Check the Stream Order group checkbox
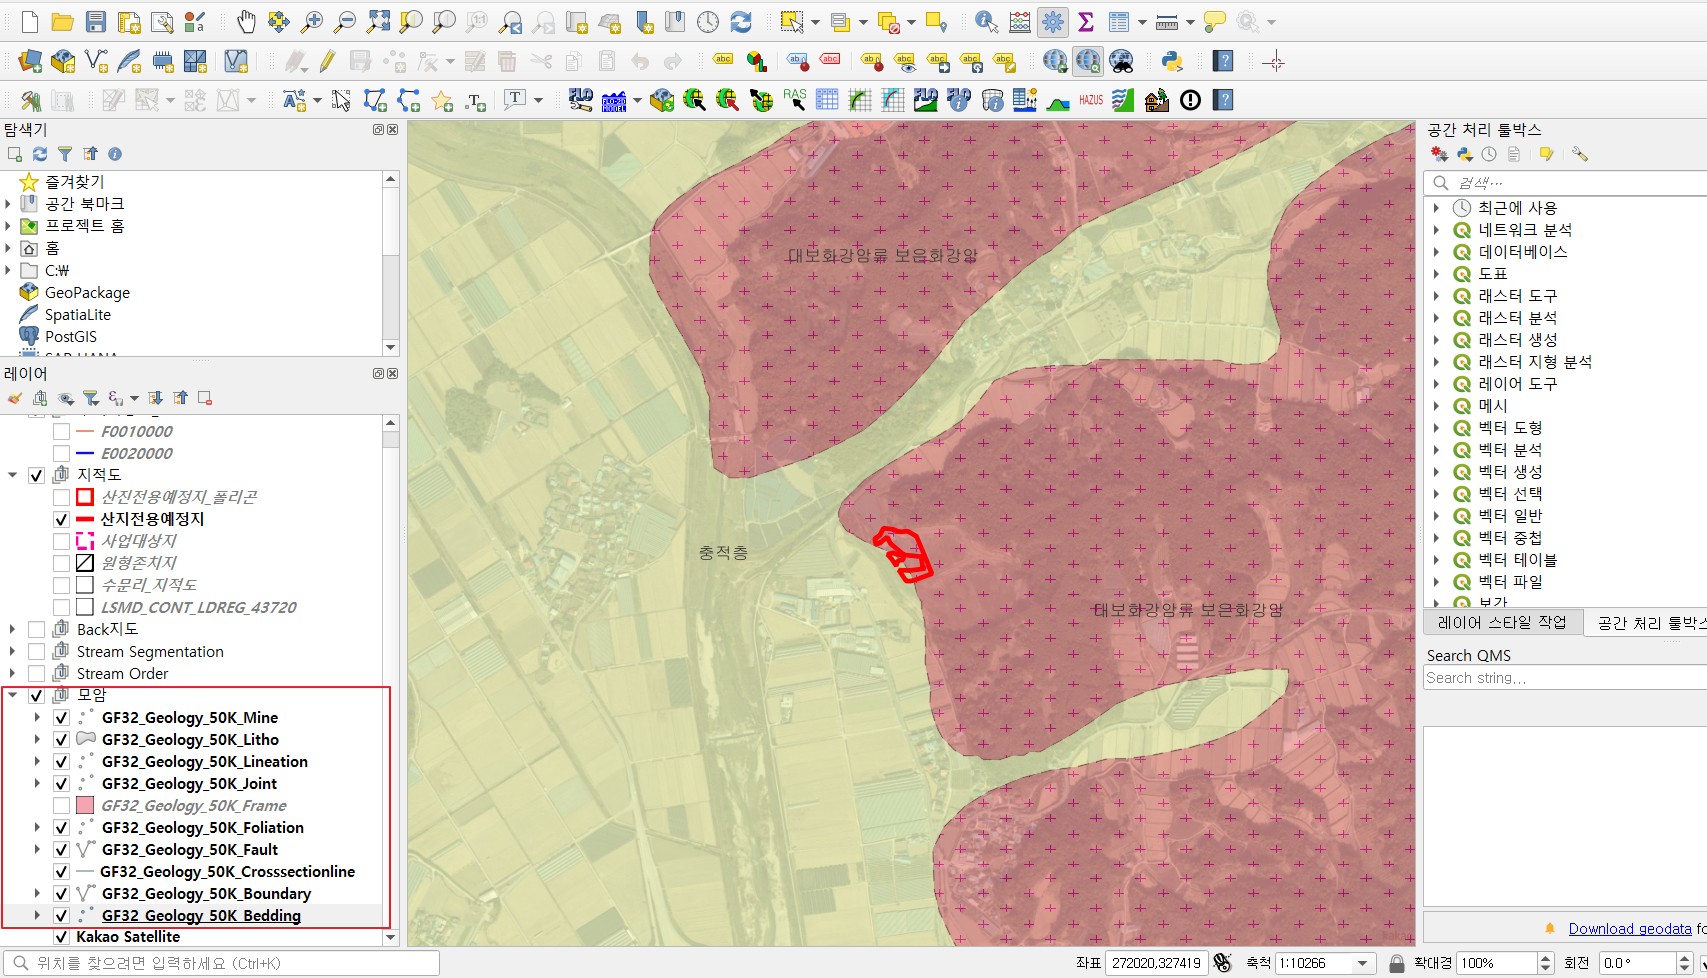 click(x=37, y=674)
